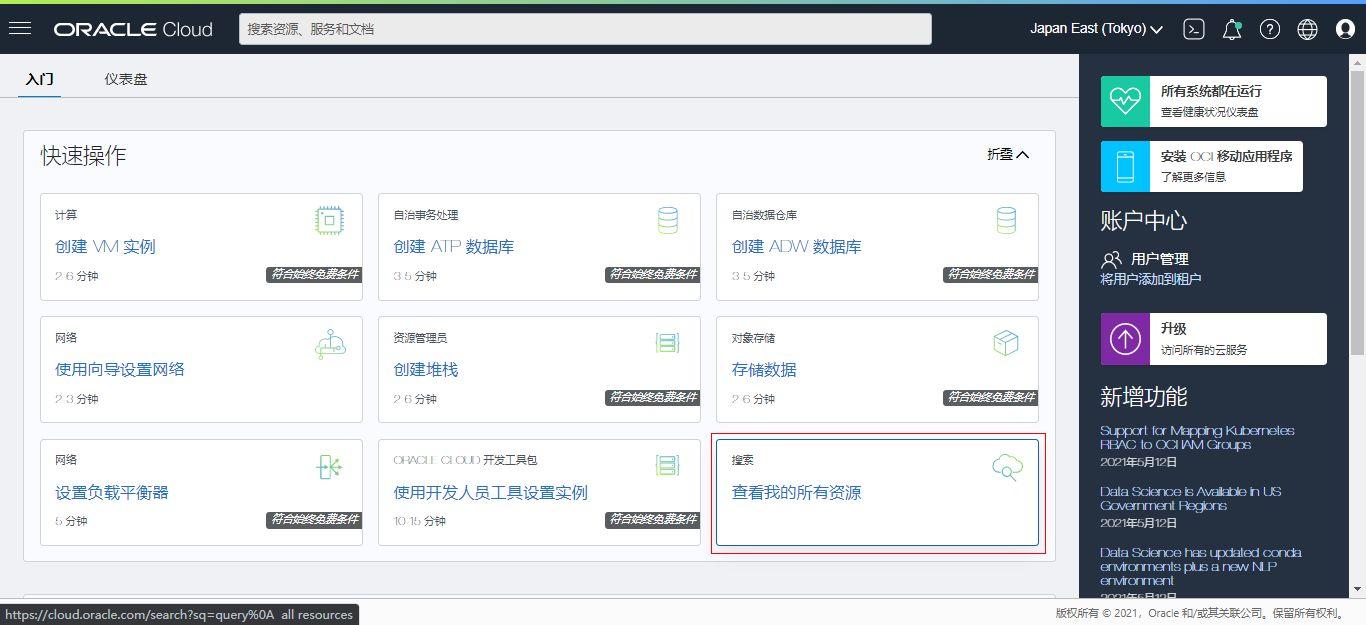Click the heartbeat health status icon
Viewport: 1366px width, 625px height.
point(1125,101)
